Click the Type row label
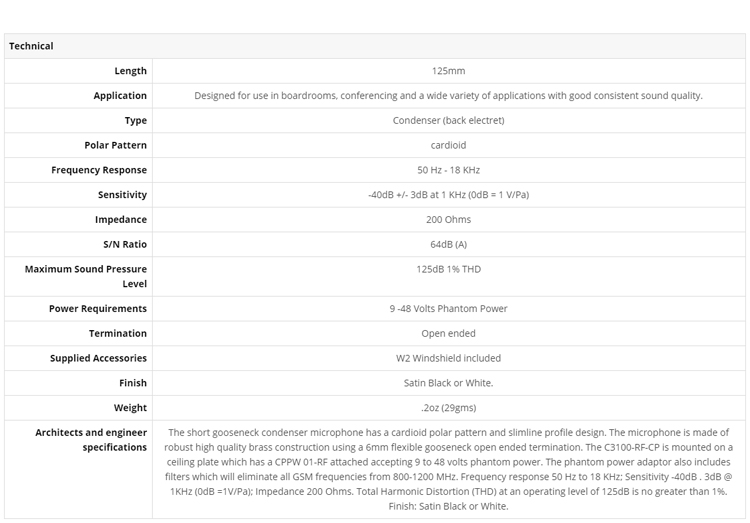750x523 pixels. 136,121
